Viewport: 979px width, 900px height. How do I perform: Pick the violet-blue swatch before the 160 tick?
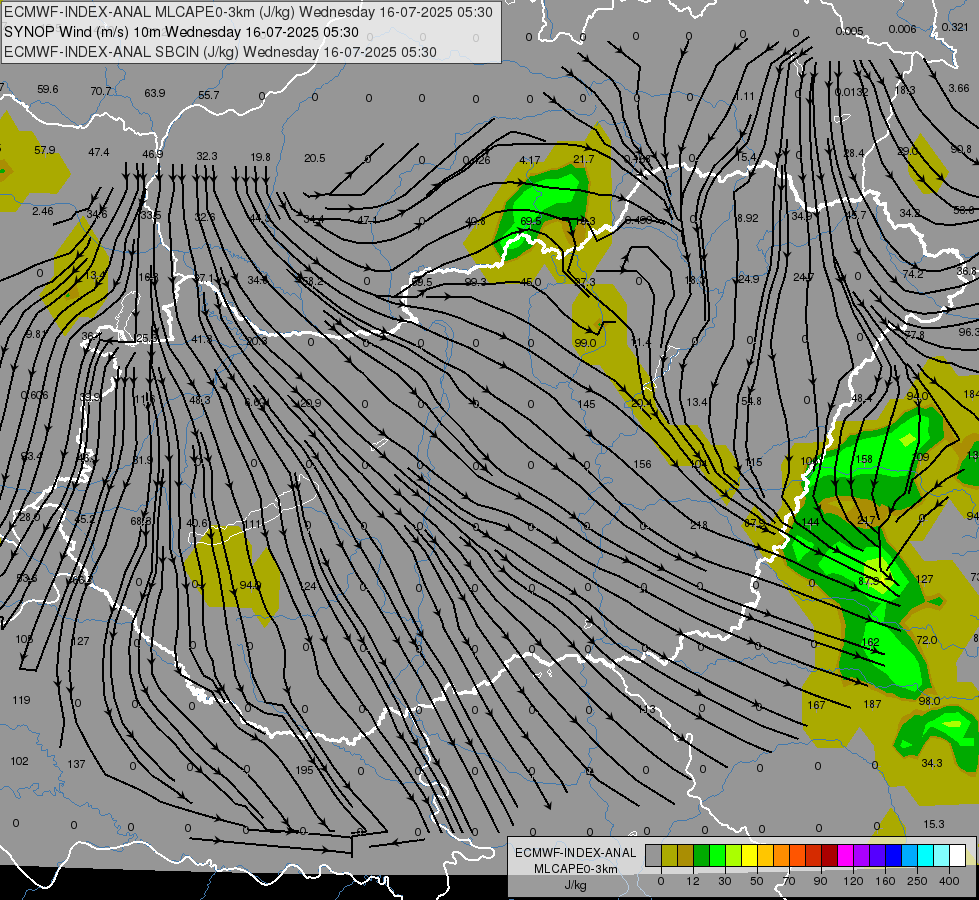(877, 855)
